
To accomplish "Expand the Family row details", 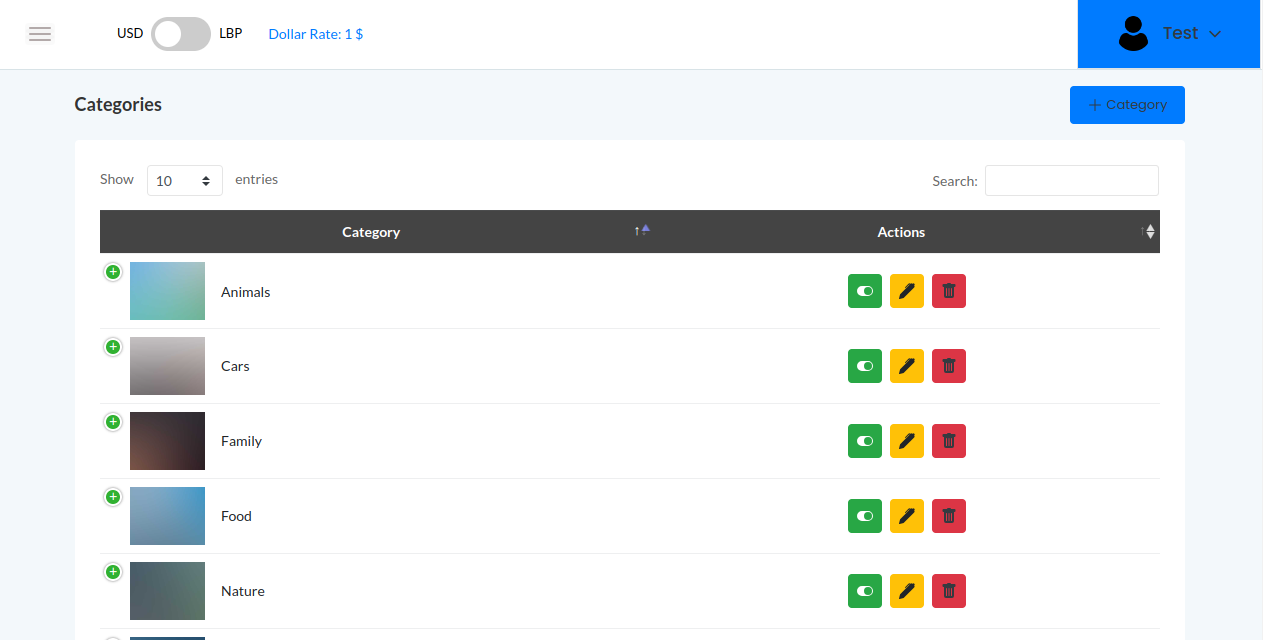I will [x=113, y=422].
